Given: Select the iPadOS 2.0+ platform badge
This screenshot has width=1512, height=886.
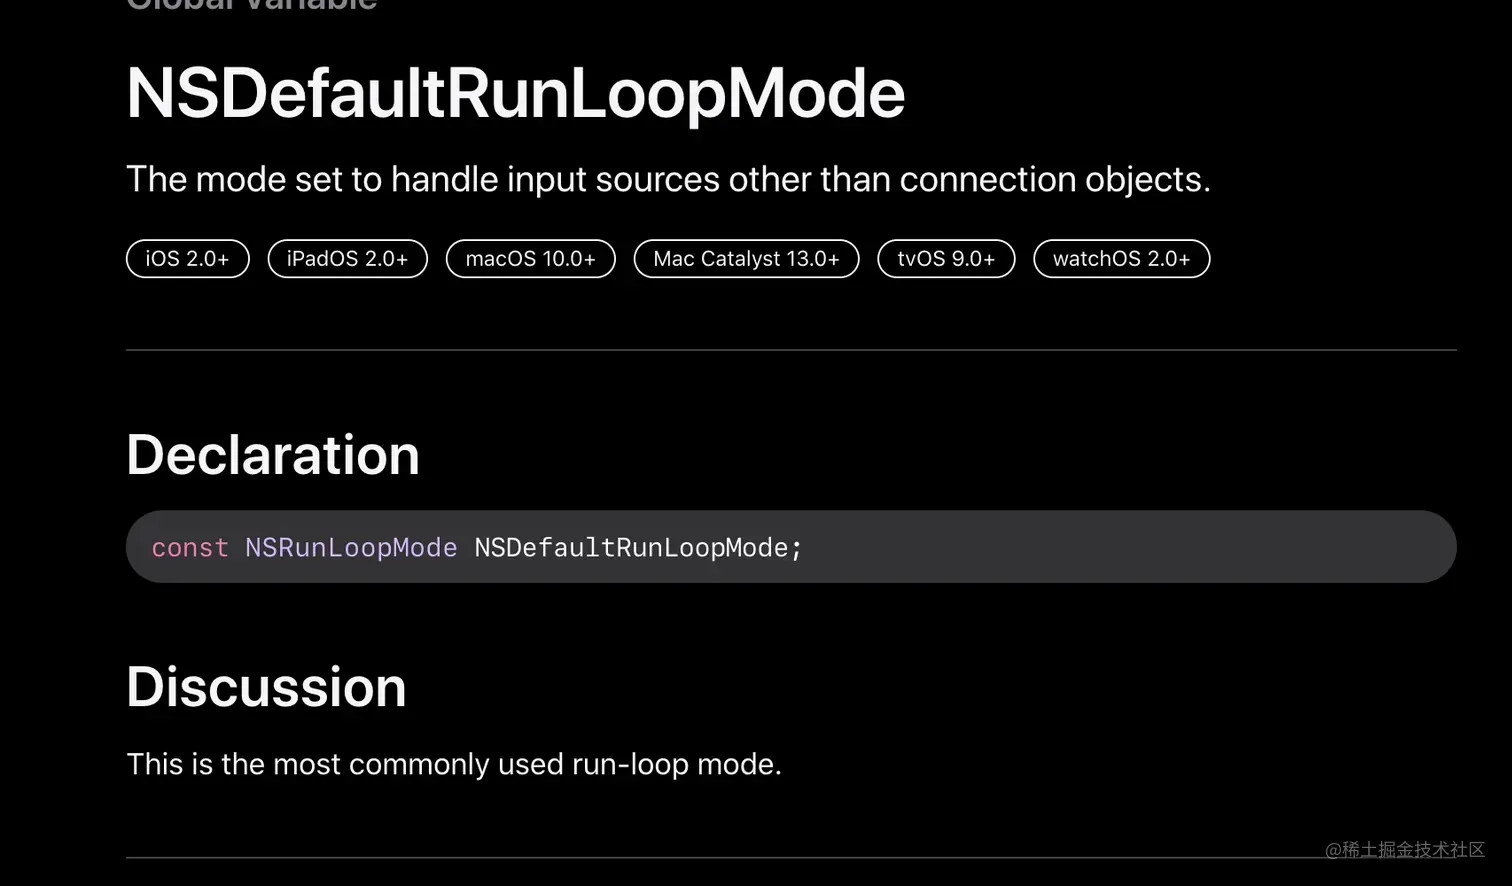Looking at the screenshot, I should click(x=347, y=259).
